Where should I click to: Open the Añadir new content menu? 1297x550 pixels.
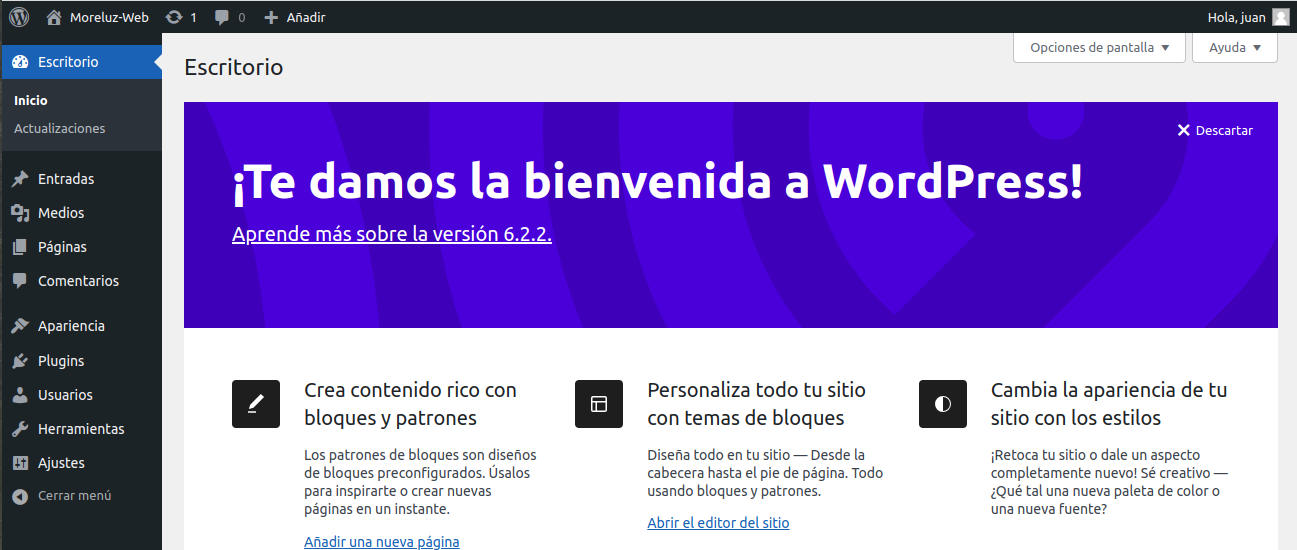click(x=295, y=17)
